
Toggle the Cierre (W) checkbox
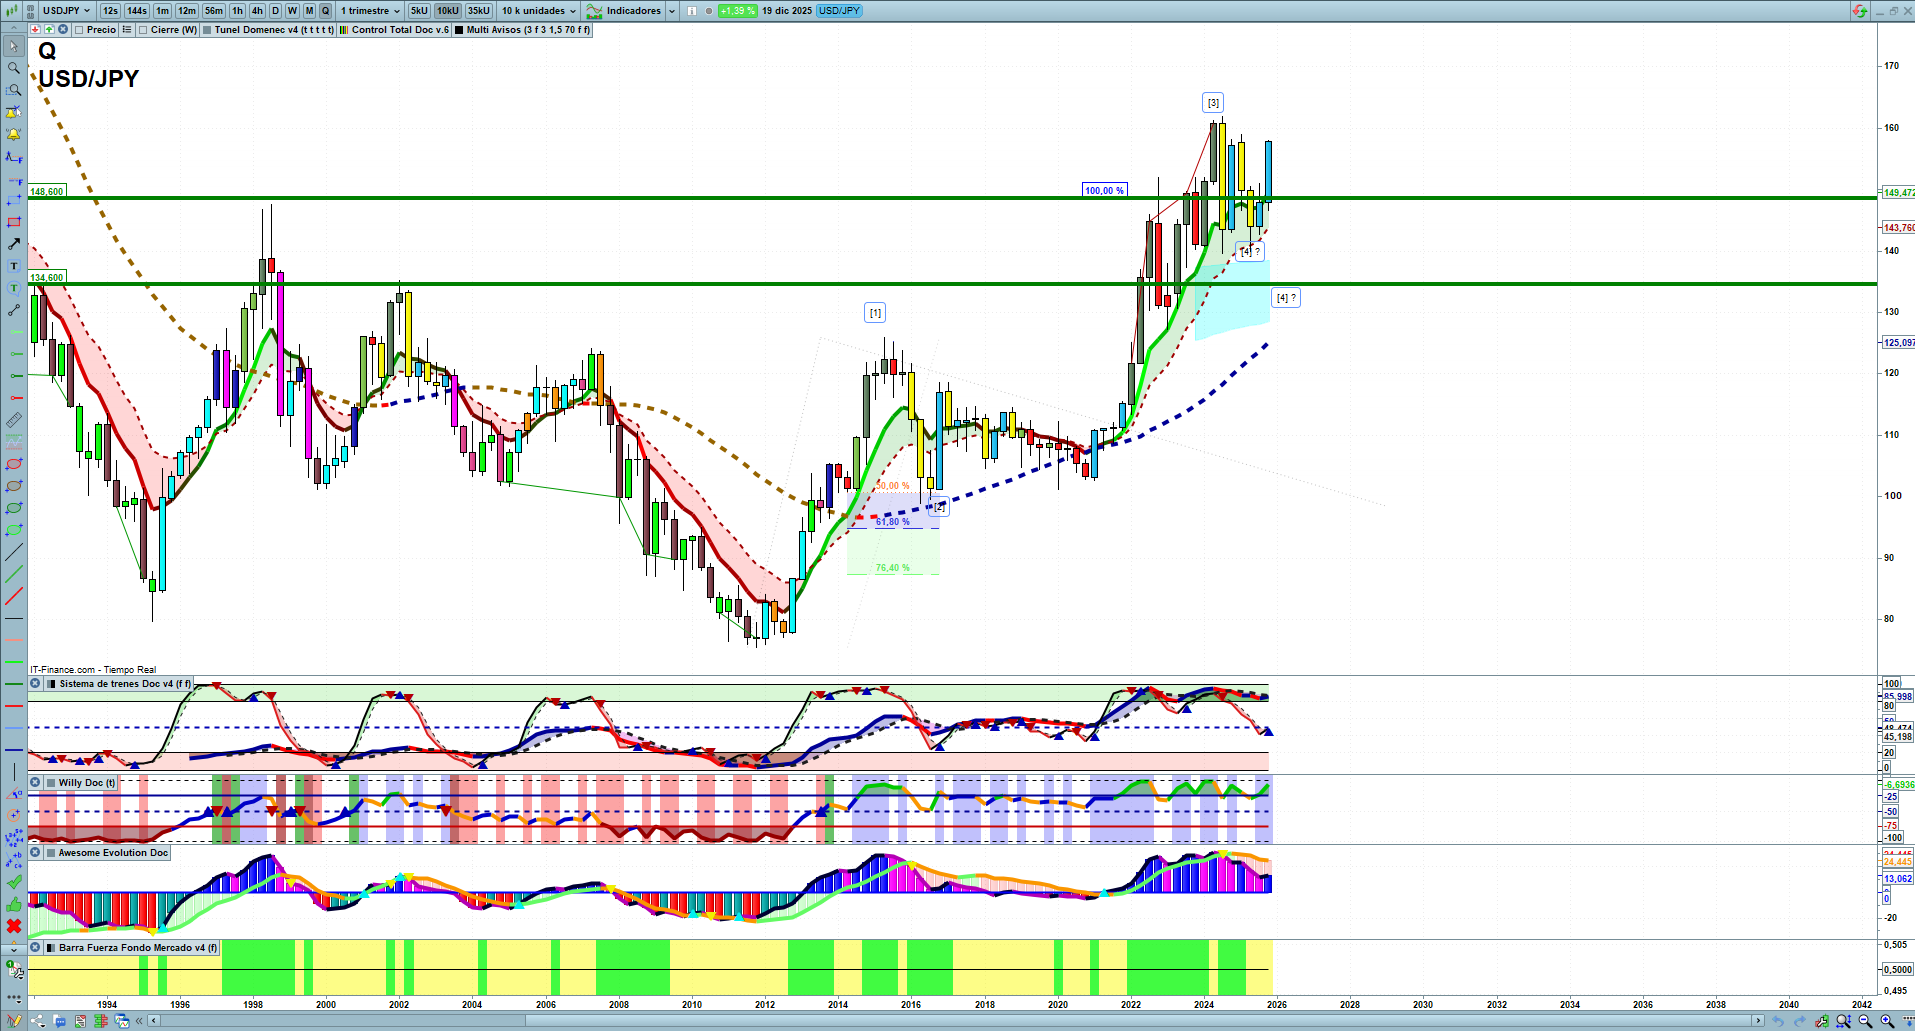pyautogui.click(x=143, y=30)
